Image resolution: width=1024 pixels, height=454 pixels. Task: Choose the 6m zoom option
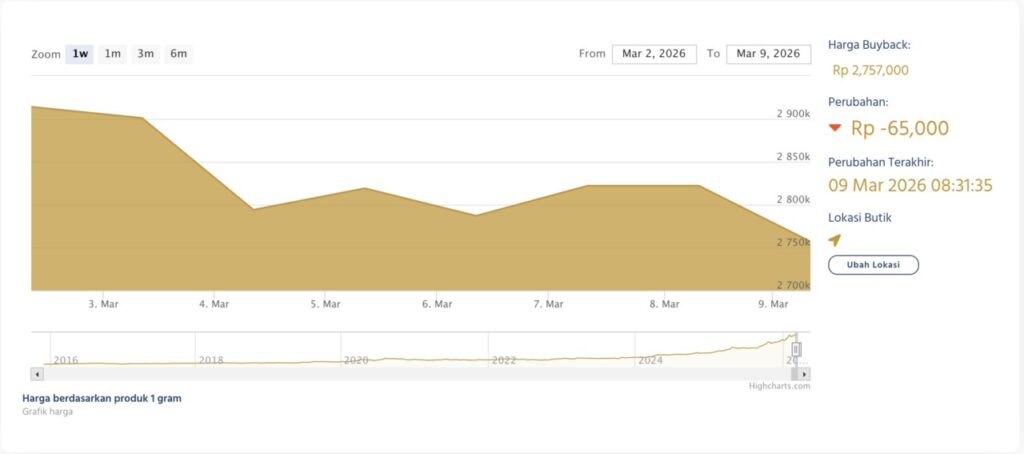pyautogui.click(x=179, y=54)
